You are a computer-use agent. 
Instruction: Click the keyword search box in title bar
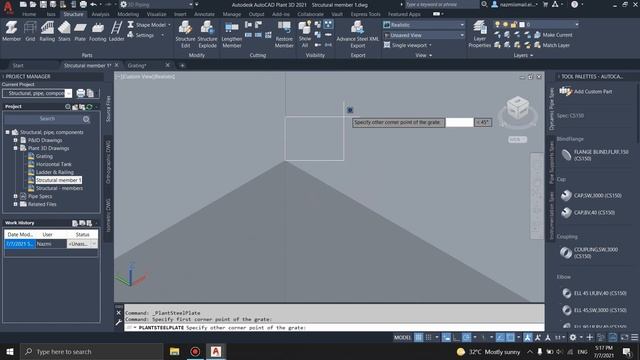(441, 4)
